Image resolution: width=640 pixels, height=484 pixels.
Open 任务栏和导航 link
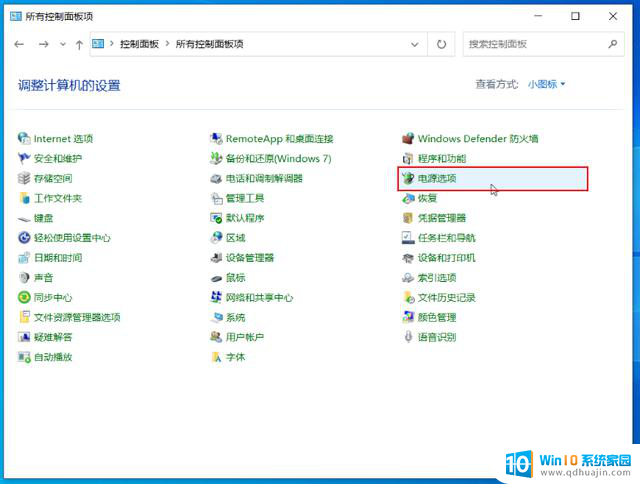click(x=447, y=238)
